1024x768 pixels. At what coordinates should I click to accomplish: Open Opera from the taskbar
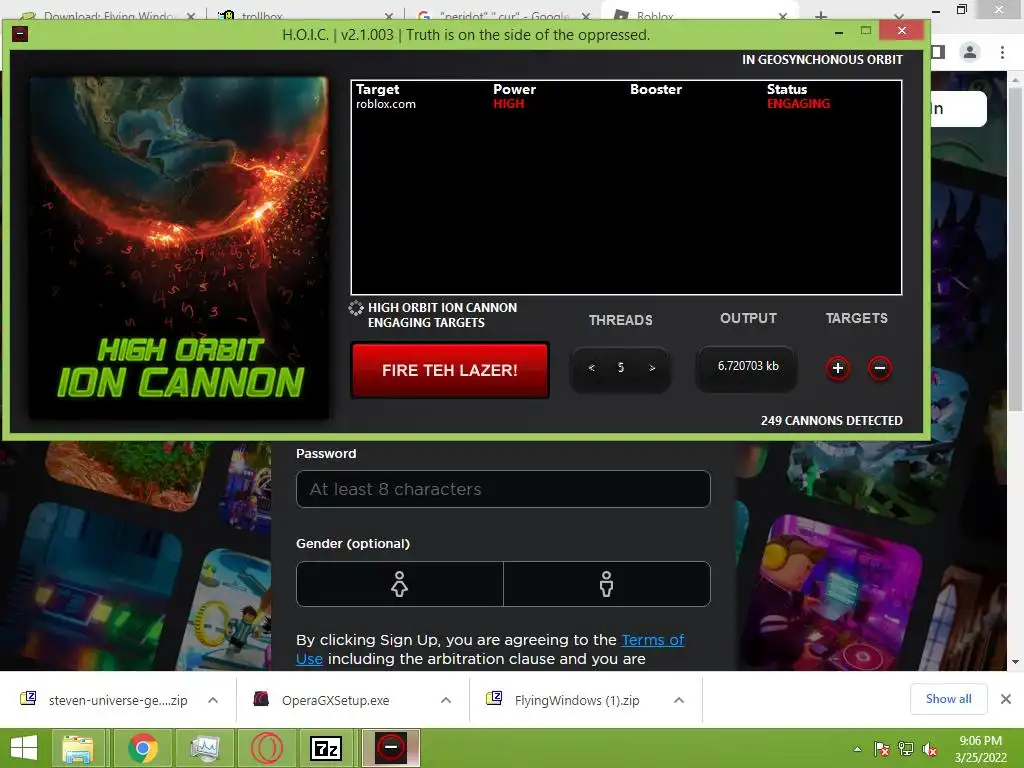266,748
